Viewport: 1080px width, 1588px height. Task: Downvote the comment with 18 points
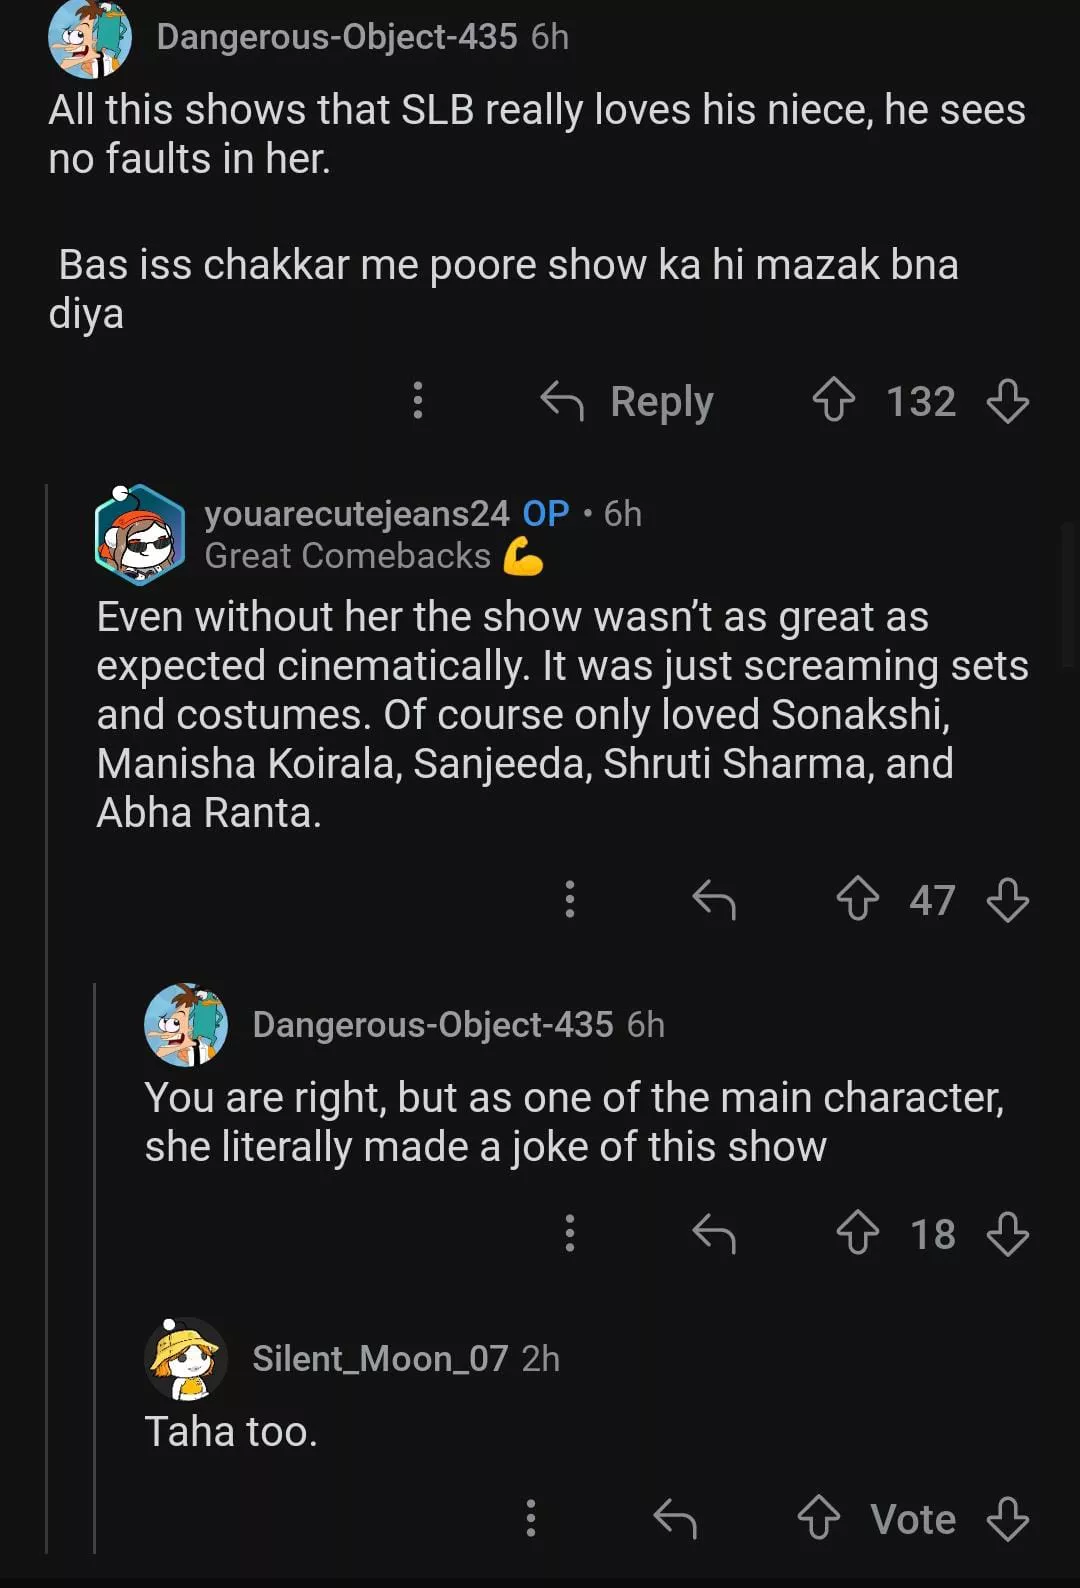click(x=1007, y=1233)
